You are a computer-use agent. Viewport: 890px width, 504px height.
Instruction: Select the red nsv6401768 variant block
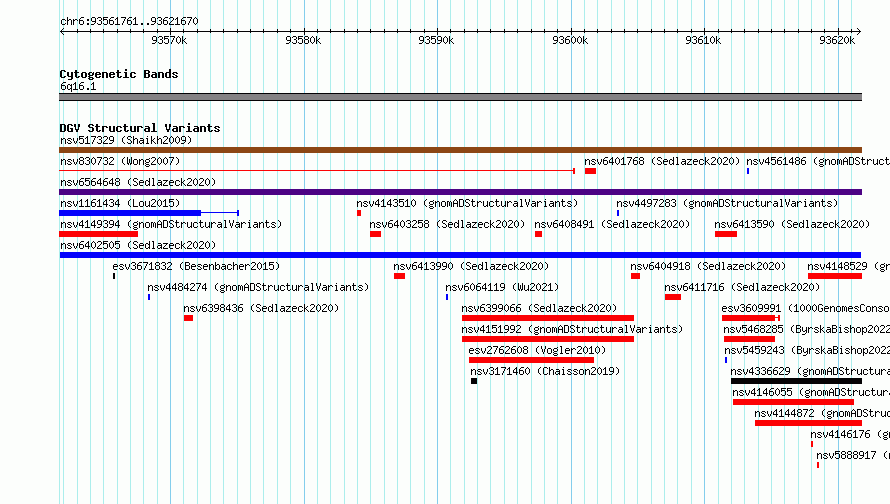(x=590, y=171)
